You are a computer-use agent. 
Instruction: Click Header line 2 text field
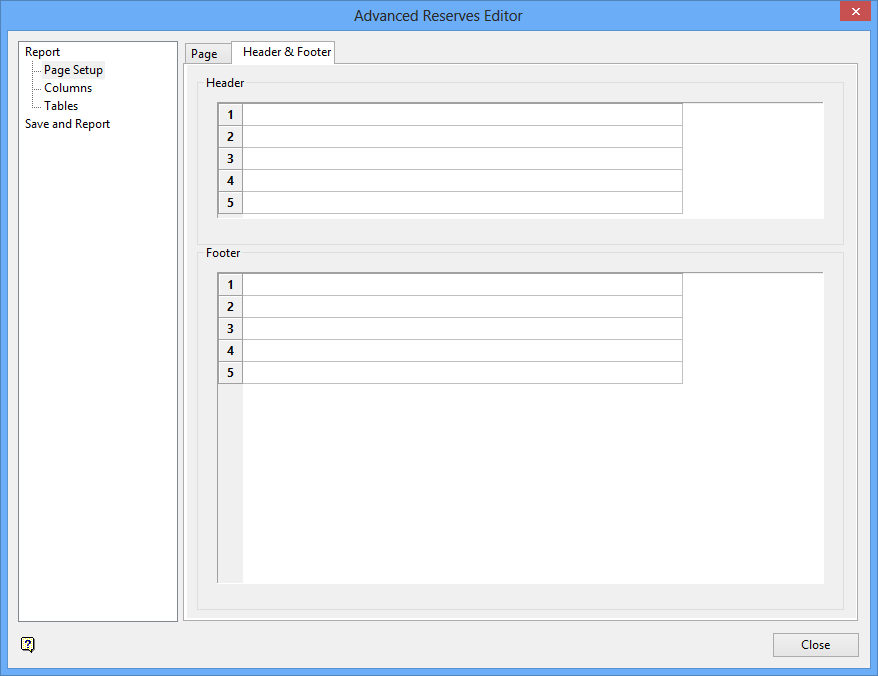click(463, 137)
